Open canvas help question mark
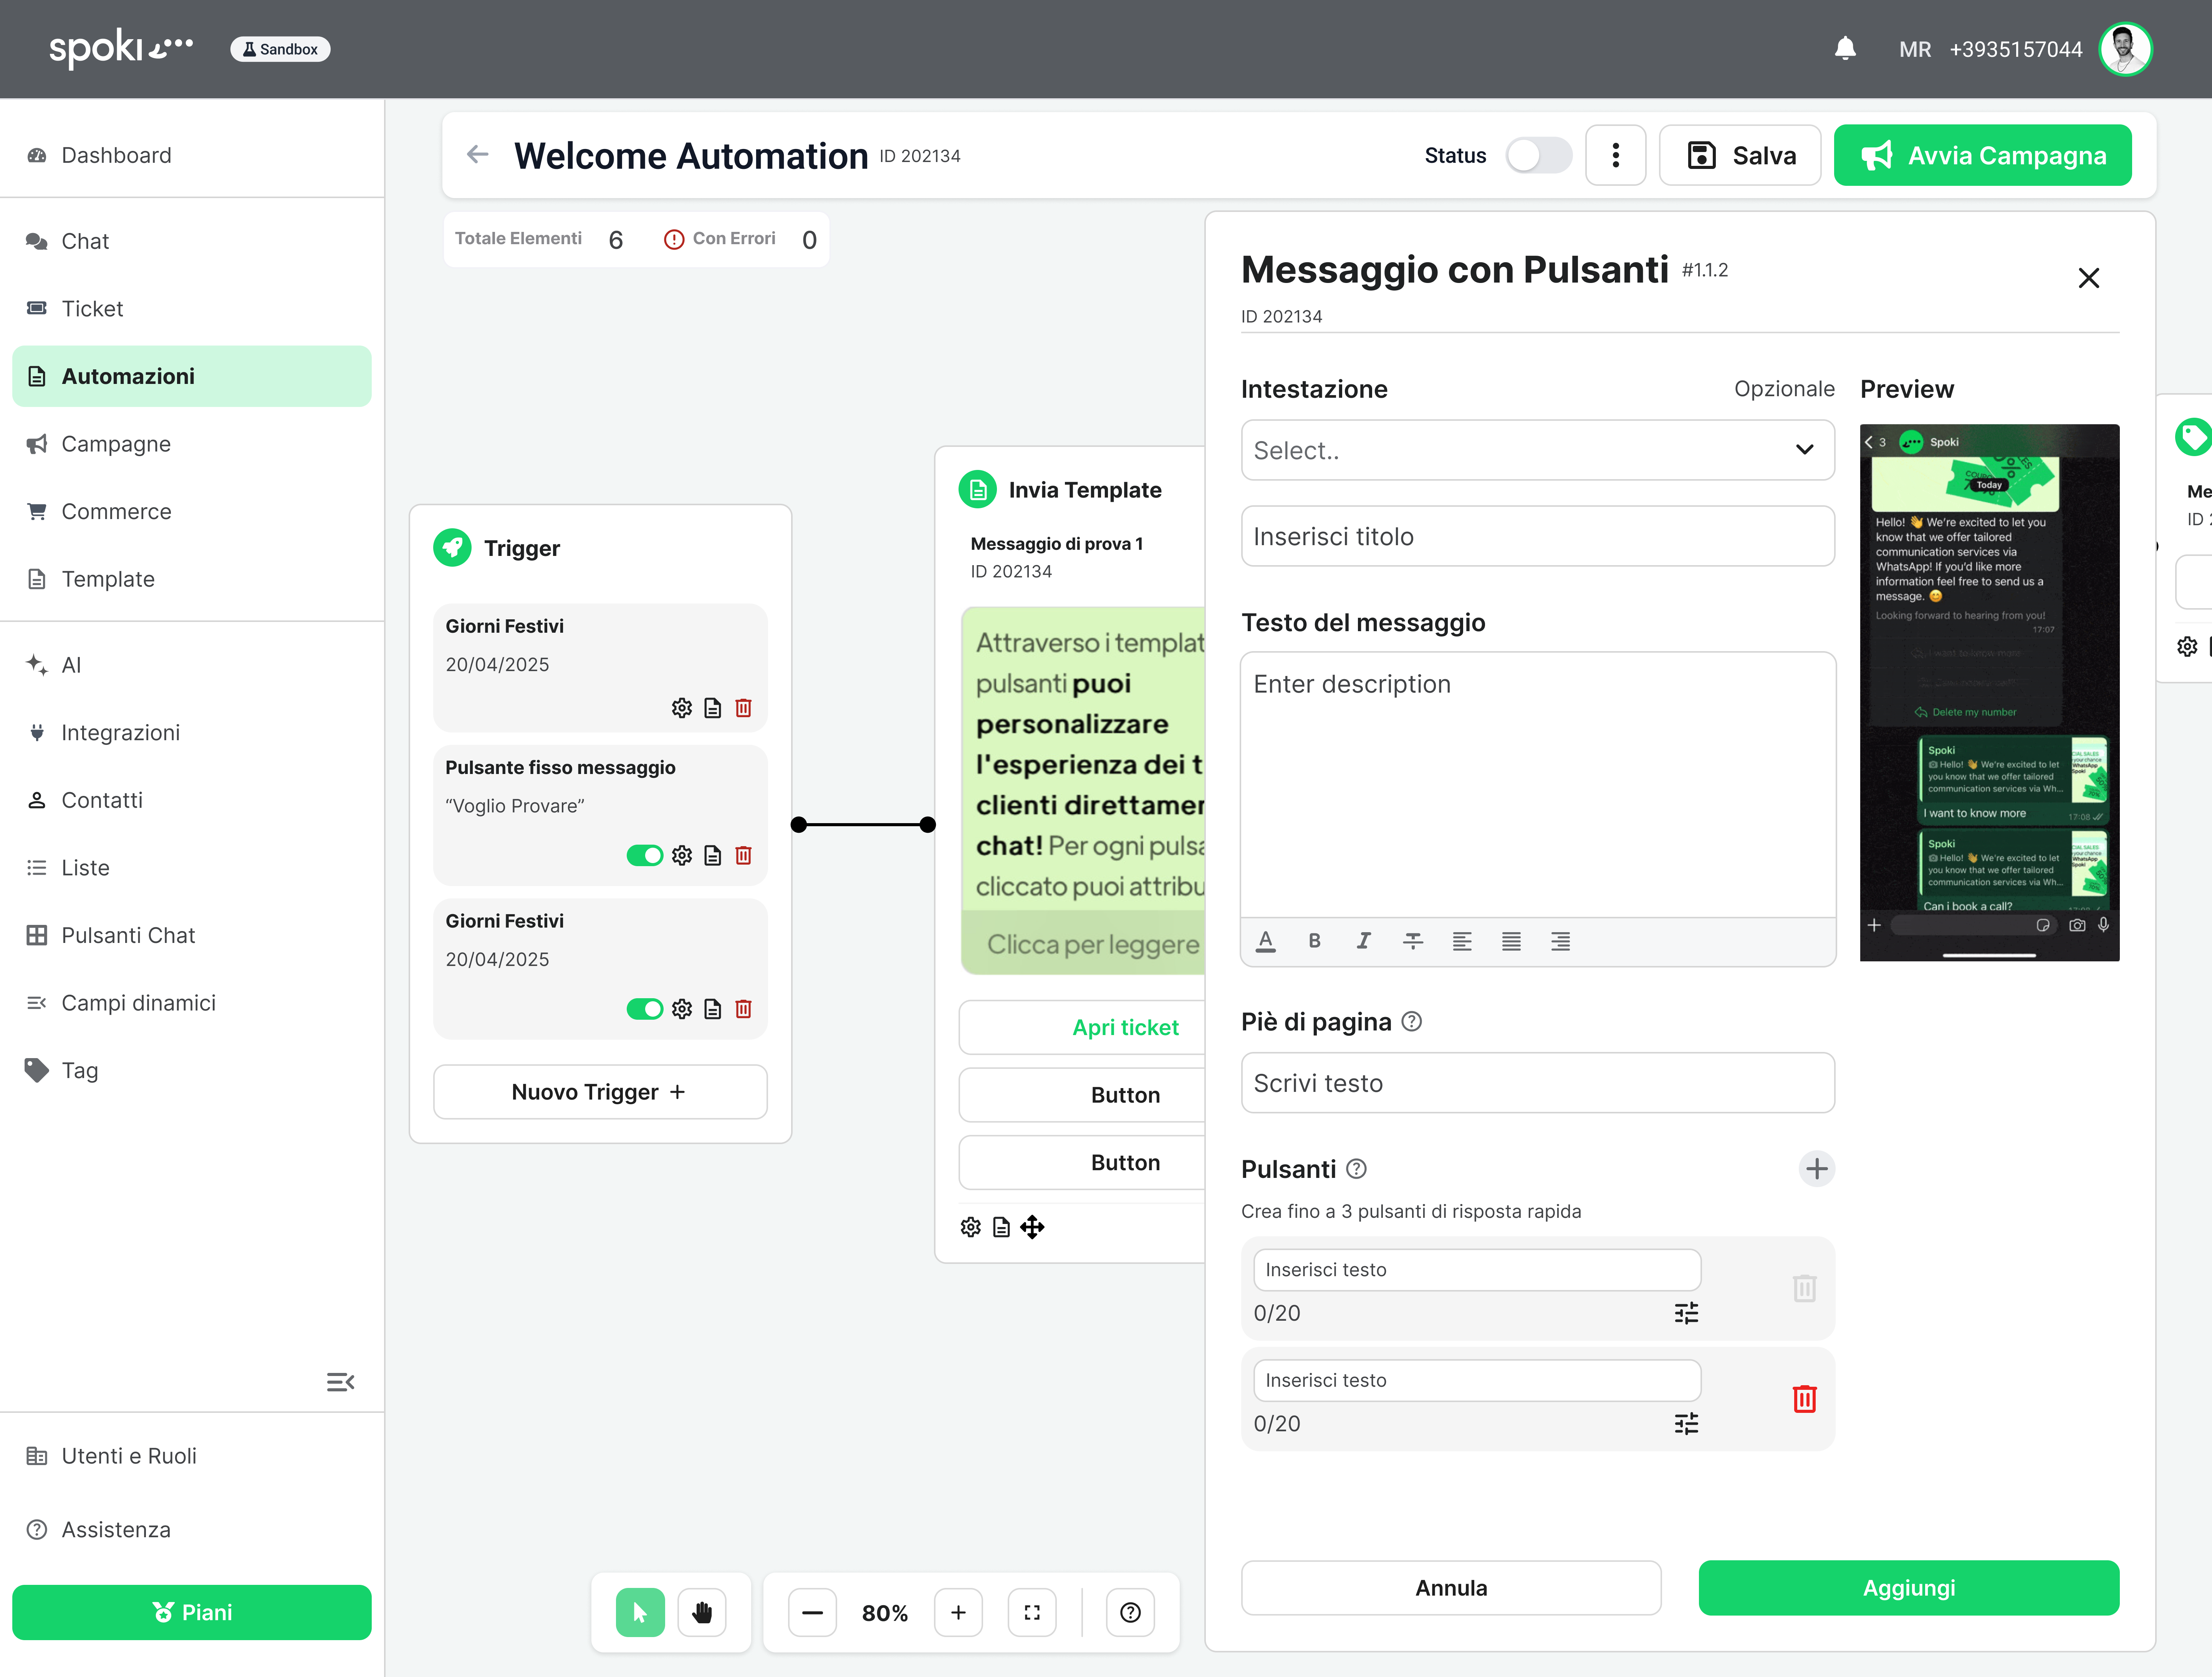The image size is (2212, 1677). [1130, 1612]
